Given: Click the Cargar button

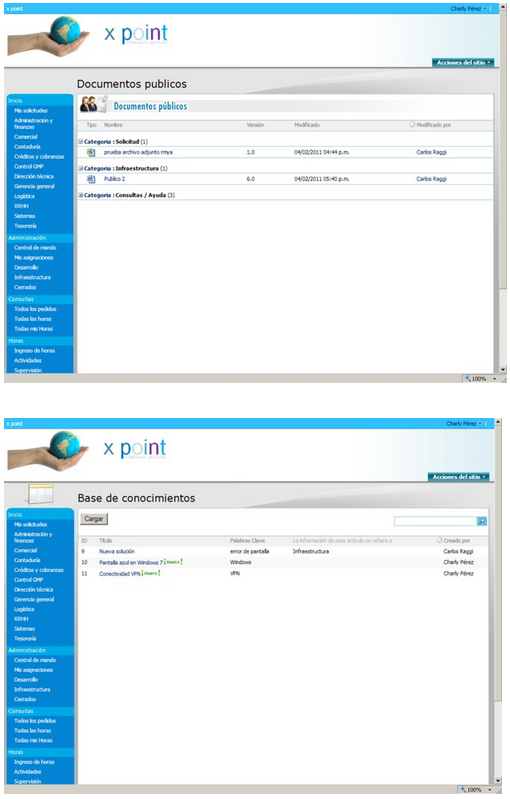Looking at the screenshot, I should pyautogui.click(x=94, y=519).
